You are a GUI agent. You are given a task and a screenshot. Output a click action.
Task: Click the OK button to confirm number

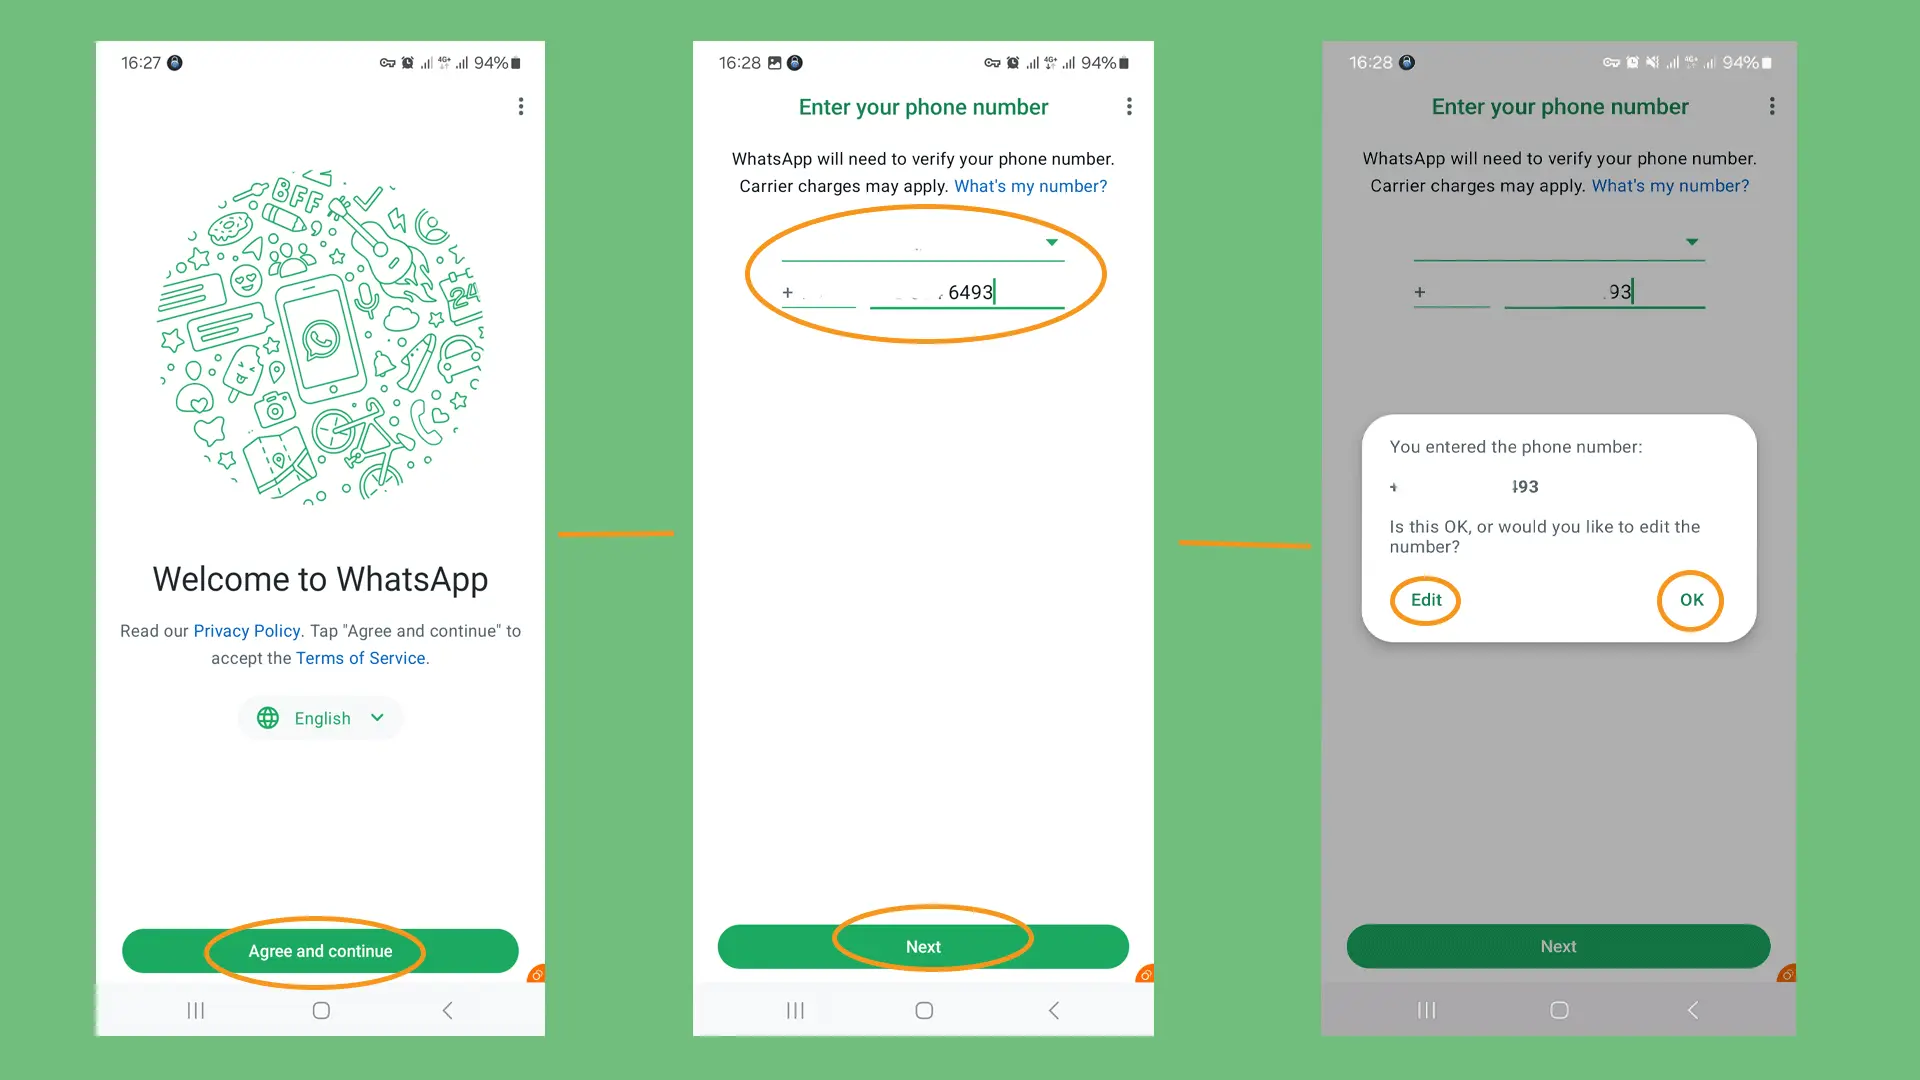(x=1692, y=599)
